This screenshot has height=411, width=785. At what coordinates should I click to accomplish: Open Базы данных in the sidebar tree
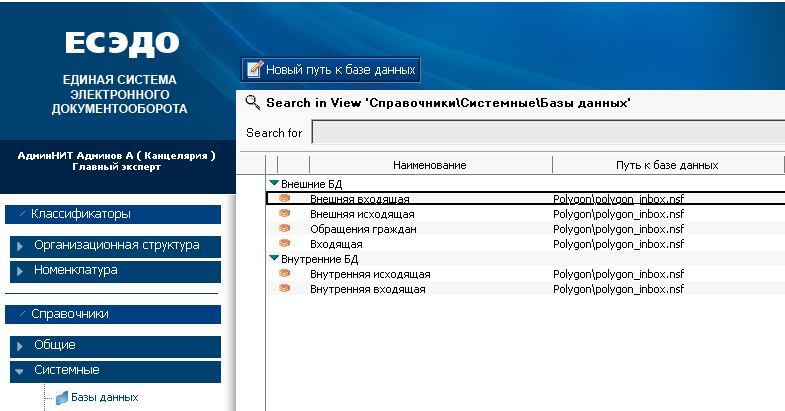[105, 397]
